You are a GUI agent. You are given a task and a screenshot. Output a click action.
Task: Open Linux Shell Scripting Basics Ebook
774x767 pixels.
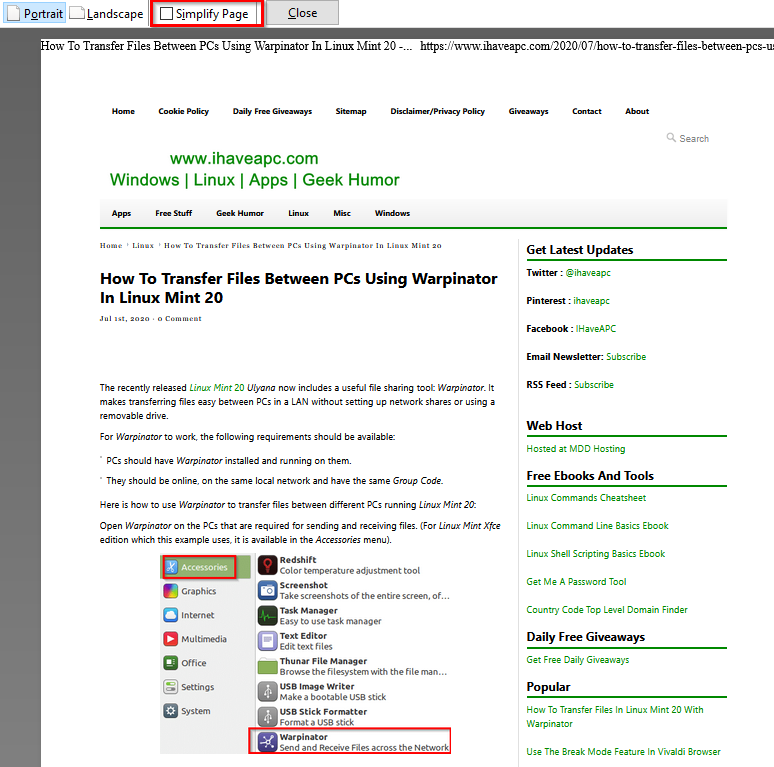point(596,554)
